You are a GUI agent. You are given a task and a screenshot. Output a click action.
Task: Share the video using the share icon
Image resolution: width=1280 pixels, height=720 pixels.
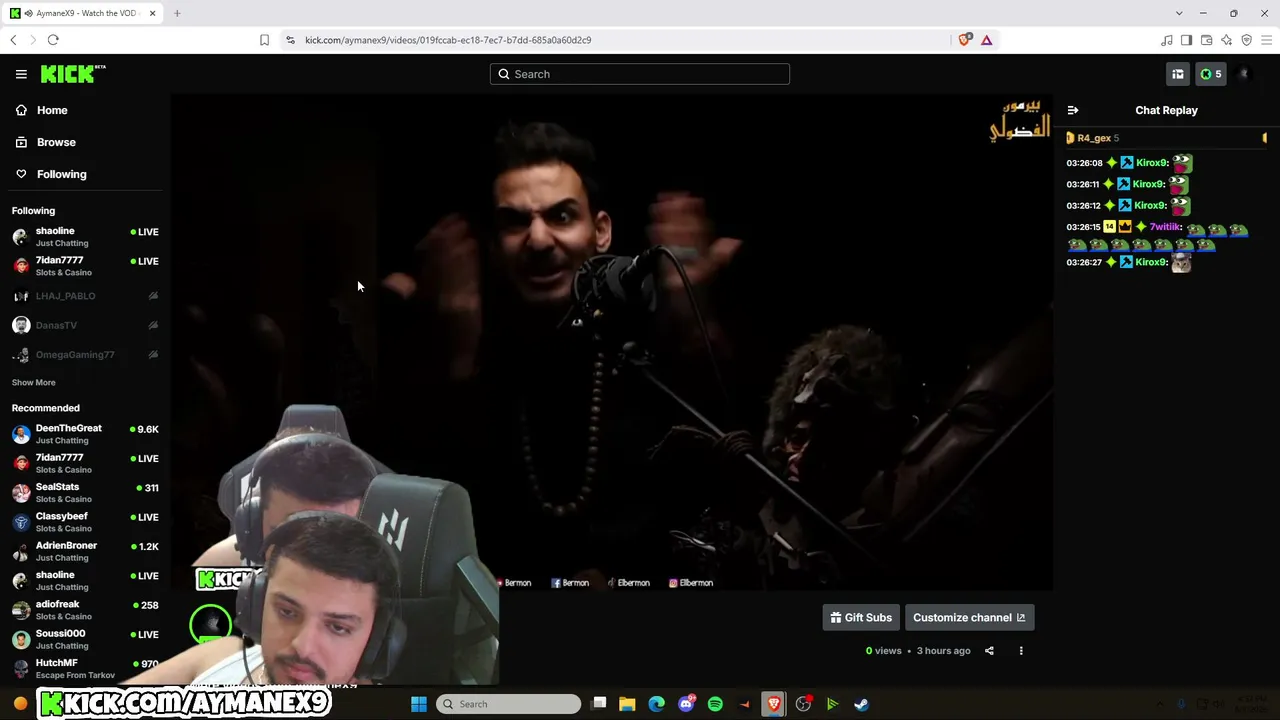[989, 651]
